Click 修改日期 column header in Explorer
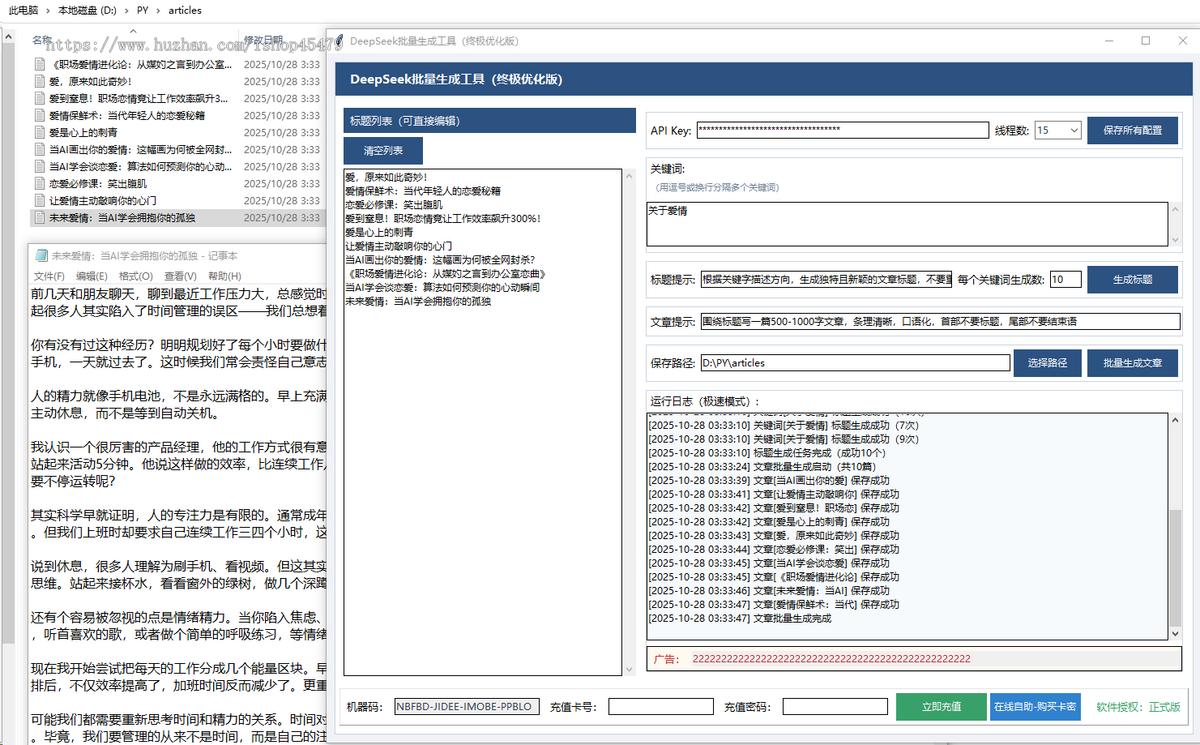Image resolution: width=1200 pixels, height=745 pixels. 263,40
